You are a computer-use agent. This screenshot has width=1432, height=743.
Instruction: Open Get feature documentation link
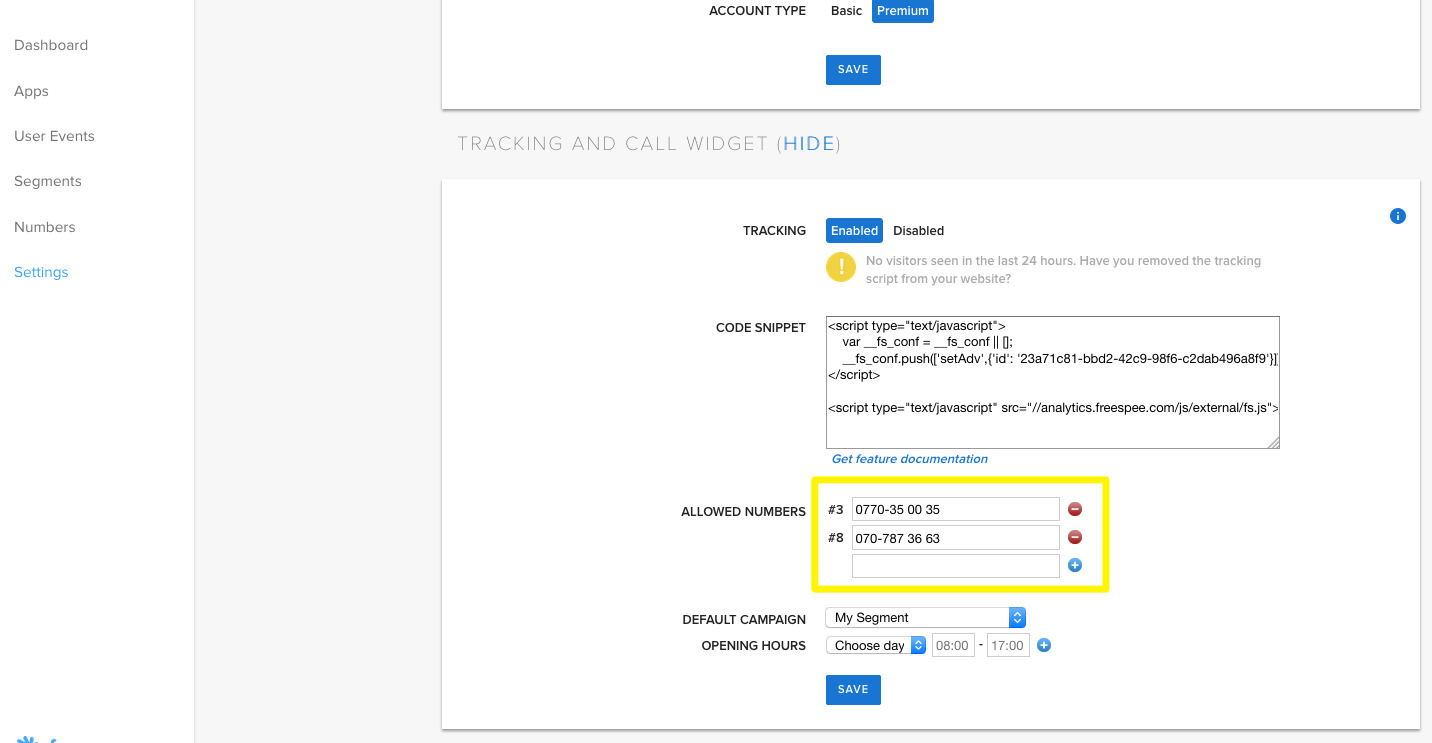coord(910,459)
